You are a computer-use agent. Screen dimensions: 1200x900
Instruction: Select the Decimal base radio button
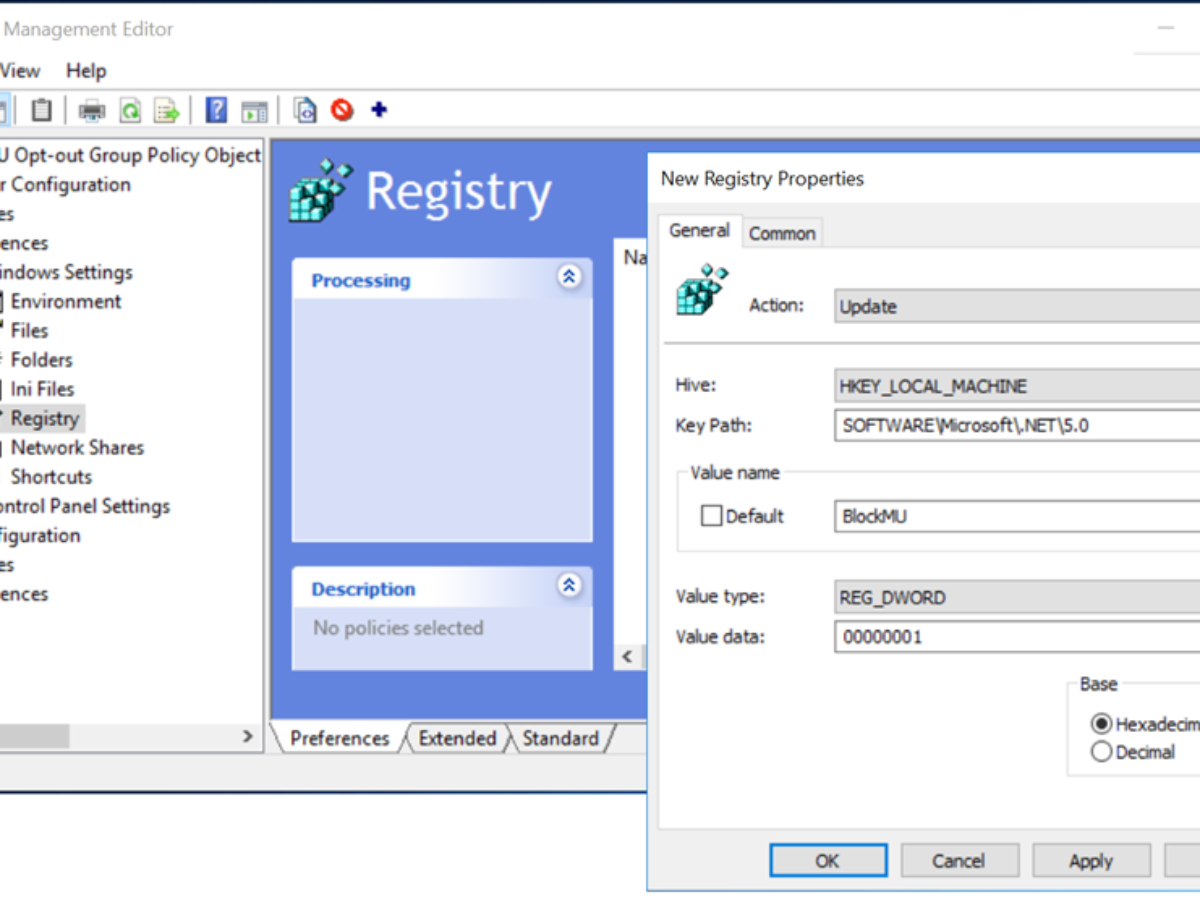tap(1101, 752)
